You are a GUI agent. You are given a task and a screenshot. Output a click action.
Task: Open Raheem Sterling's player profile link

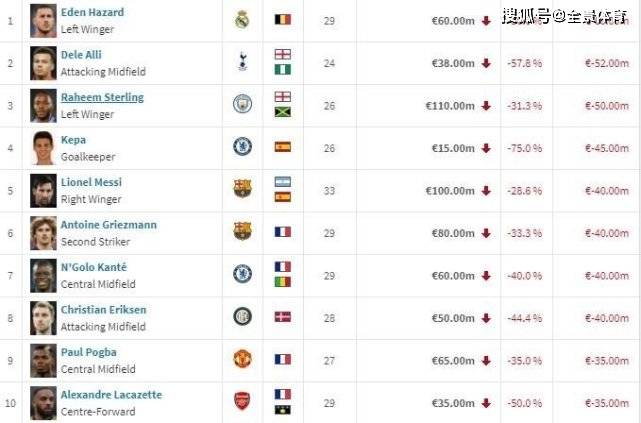(102, 97)
